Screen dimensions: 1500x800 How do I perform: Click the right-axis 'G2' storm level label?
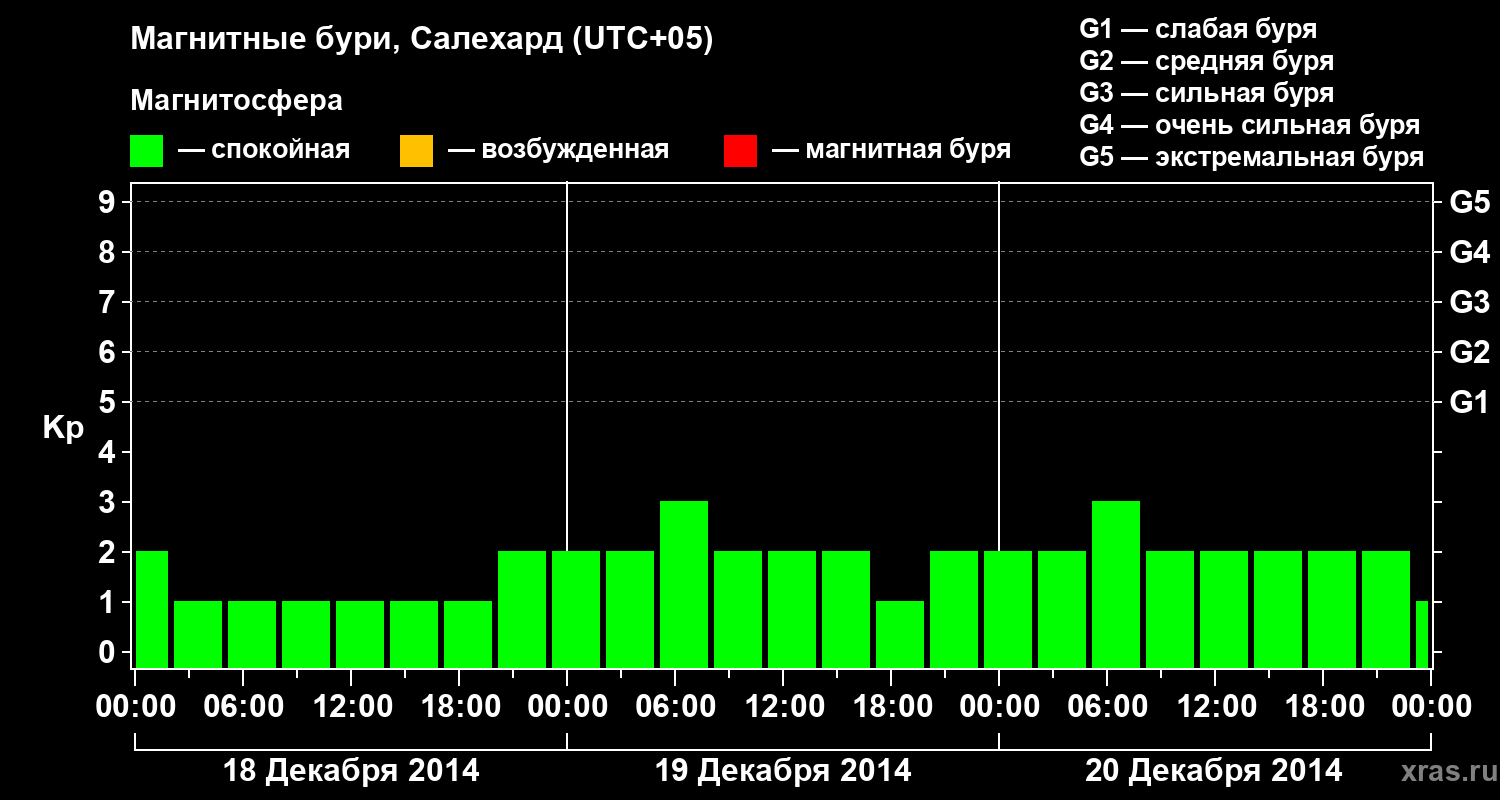1470,352
